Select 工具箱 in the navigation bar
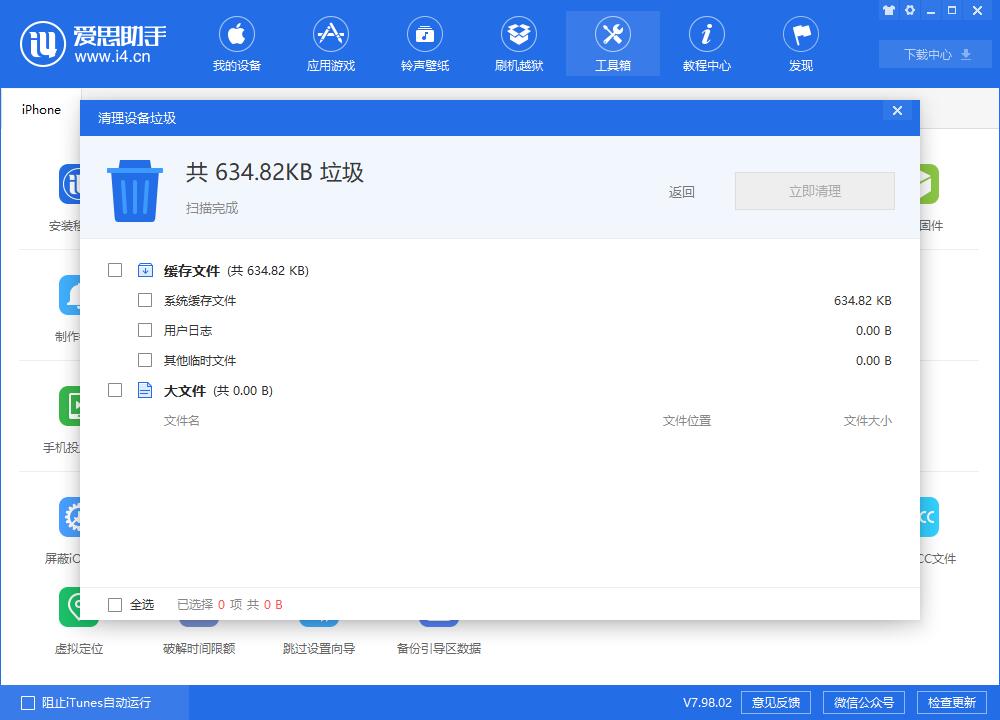This screenshot has height=720, width=1000. click(612, 43)
